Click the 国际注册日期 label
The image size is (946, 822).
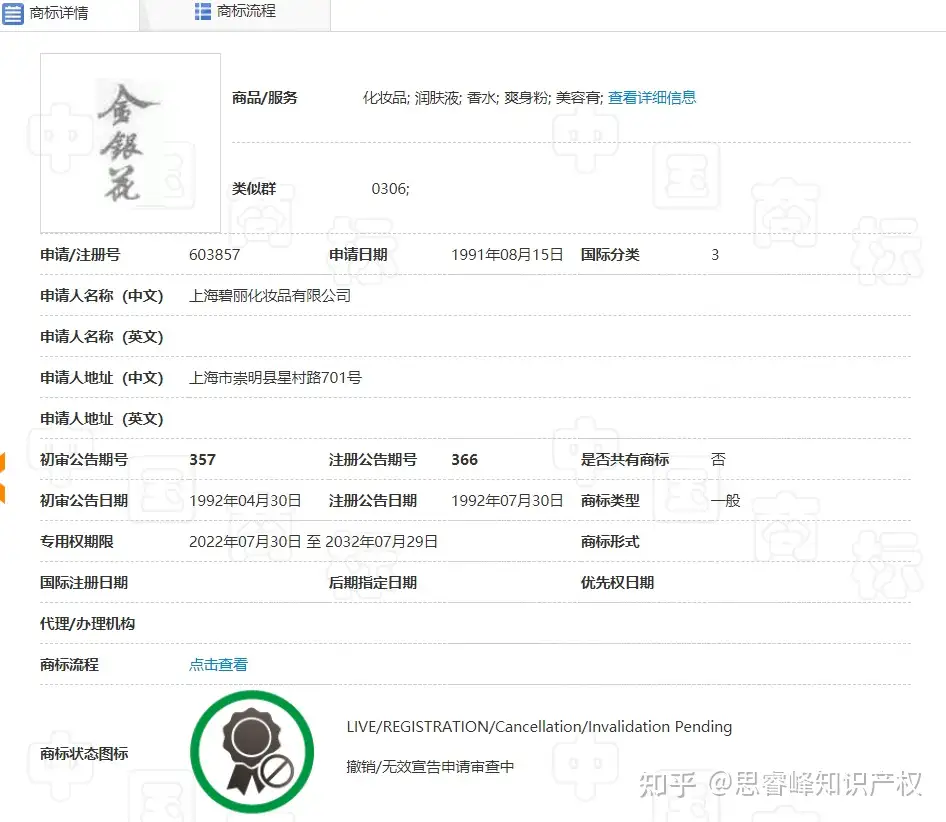(84, 583)
